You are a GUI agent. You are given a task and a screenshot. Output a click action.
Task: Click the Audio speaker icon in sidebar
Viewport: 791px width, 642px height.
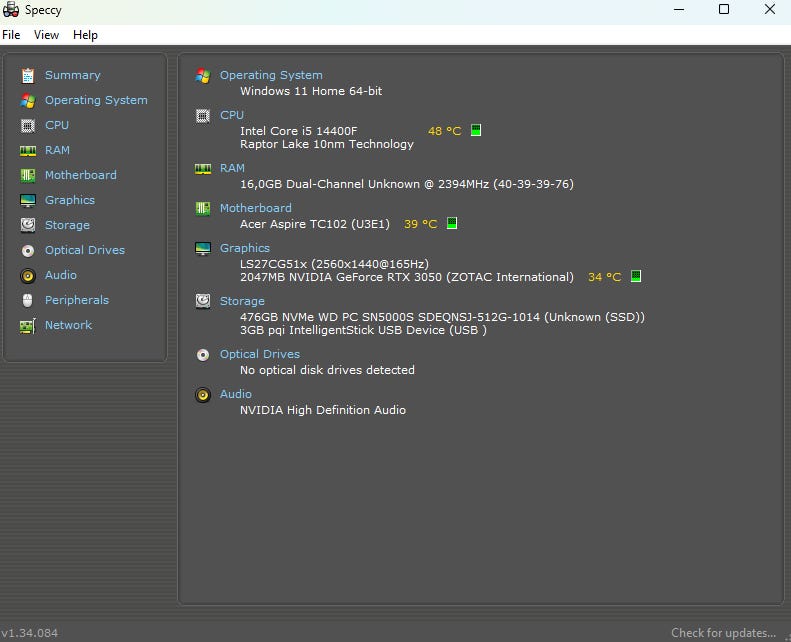[x=28, y=275]
